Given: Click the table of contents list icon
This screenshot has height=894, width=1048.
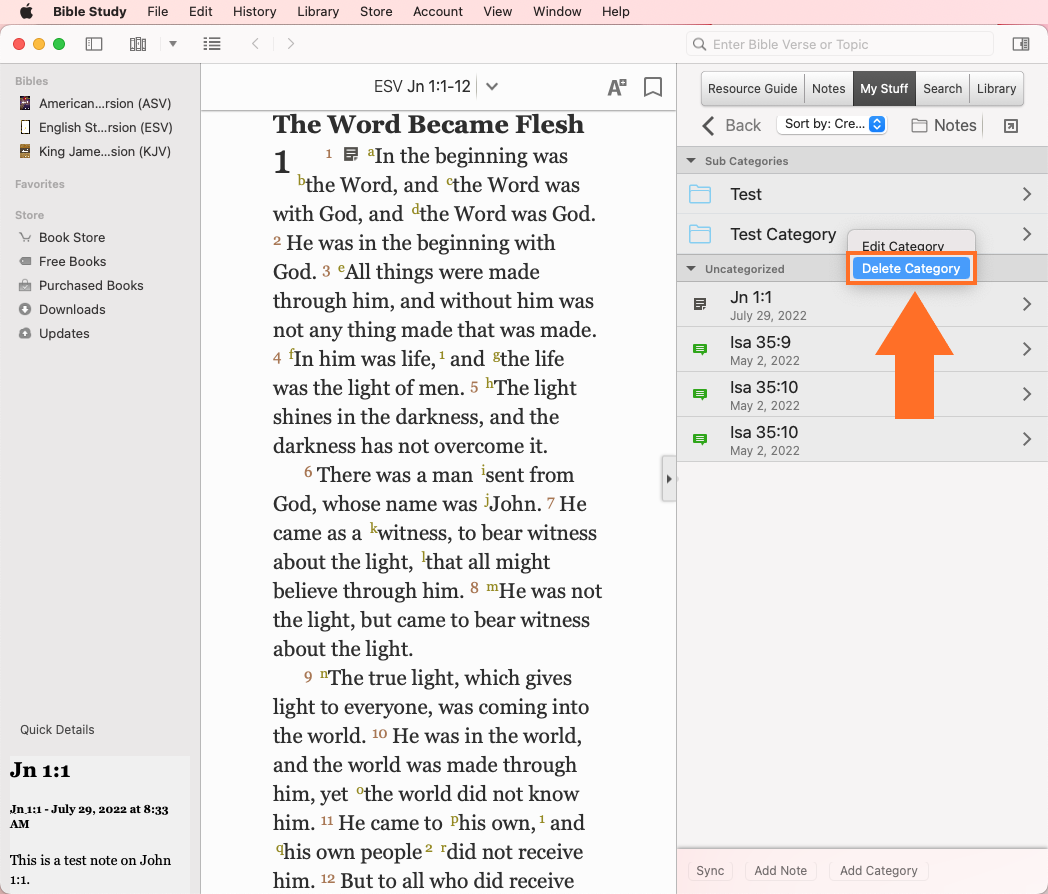Looking at the screenshot, I should pos(211,44).
